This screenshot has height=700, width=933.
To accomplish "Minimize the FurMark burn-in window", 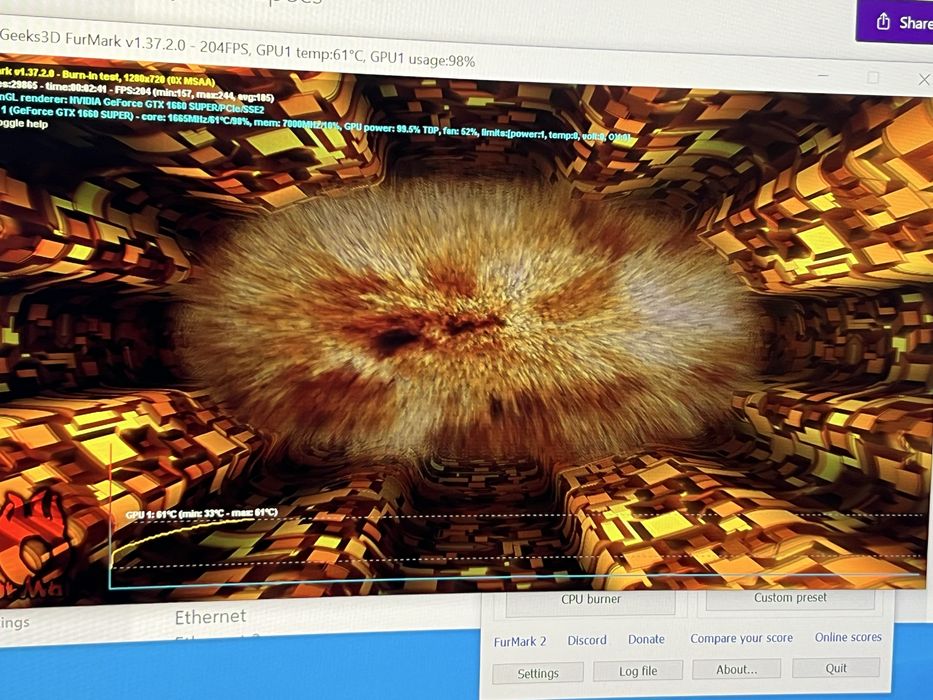I will click(x=823, y=76).
